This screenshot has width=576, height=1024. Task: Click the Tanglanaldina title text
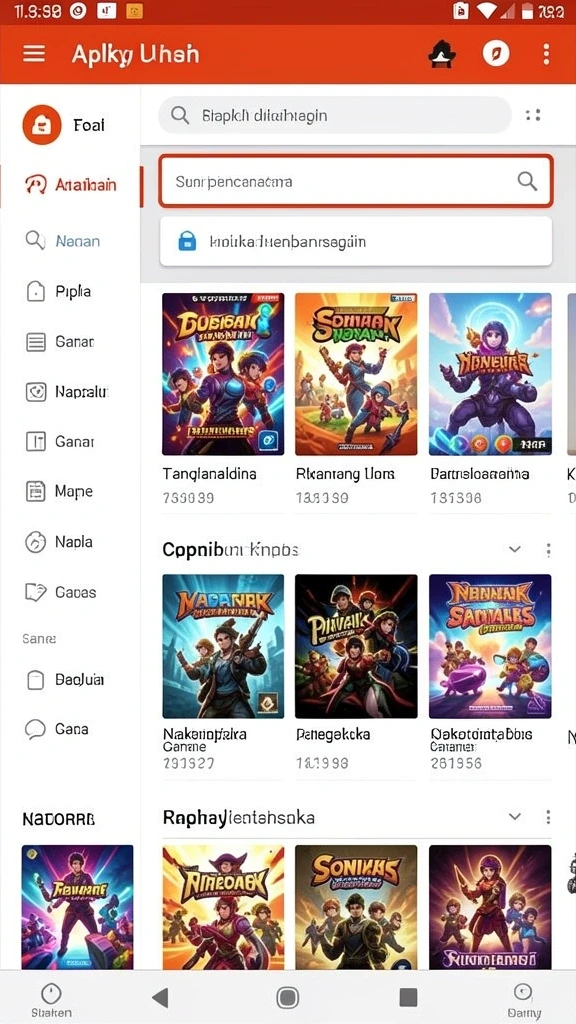click(210, 474)
